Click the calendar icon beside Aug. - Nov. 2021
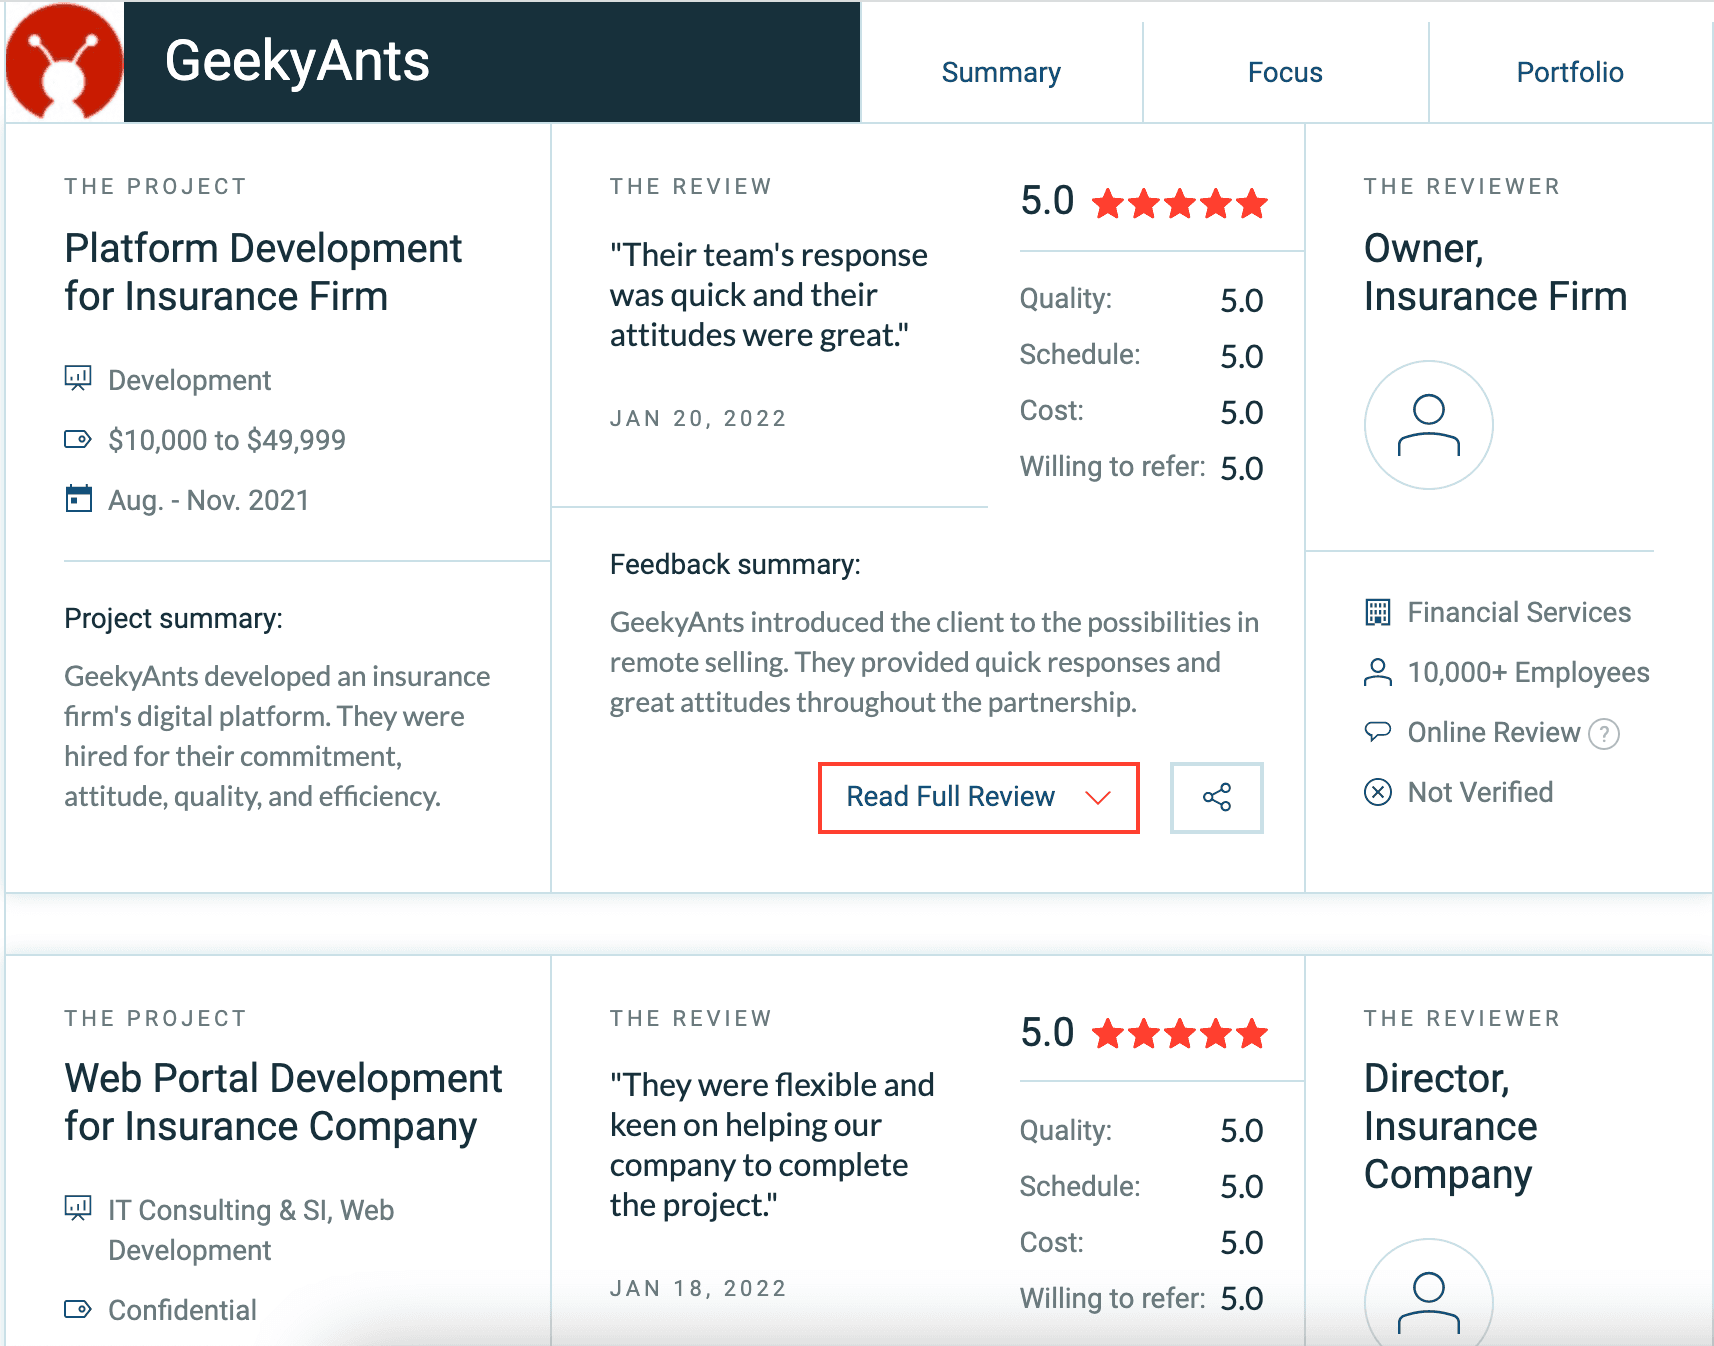 click(x=78, y=499)
